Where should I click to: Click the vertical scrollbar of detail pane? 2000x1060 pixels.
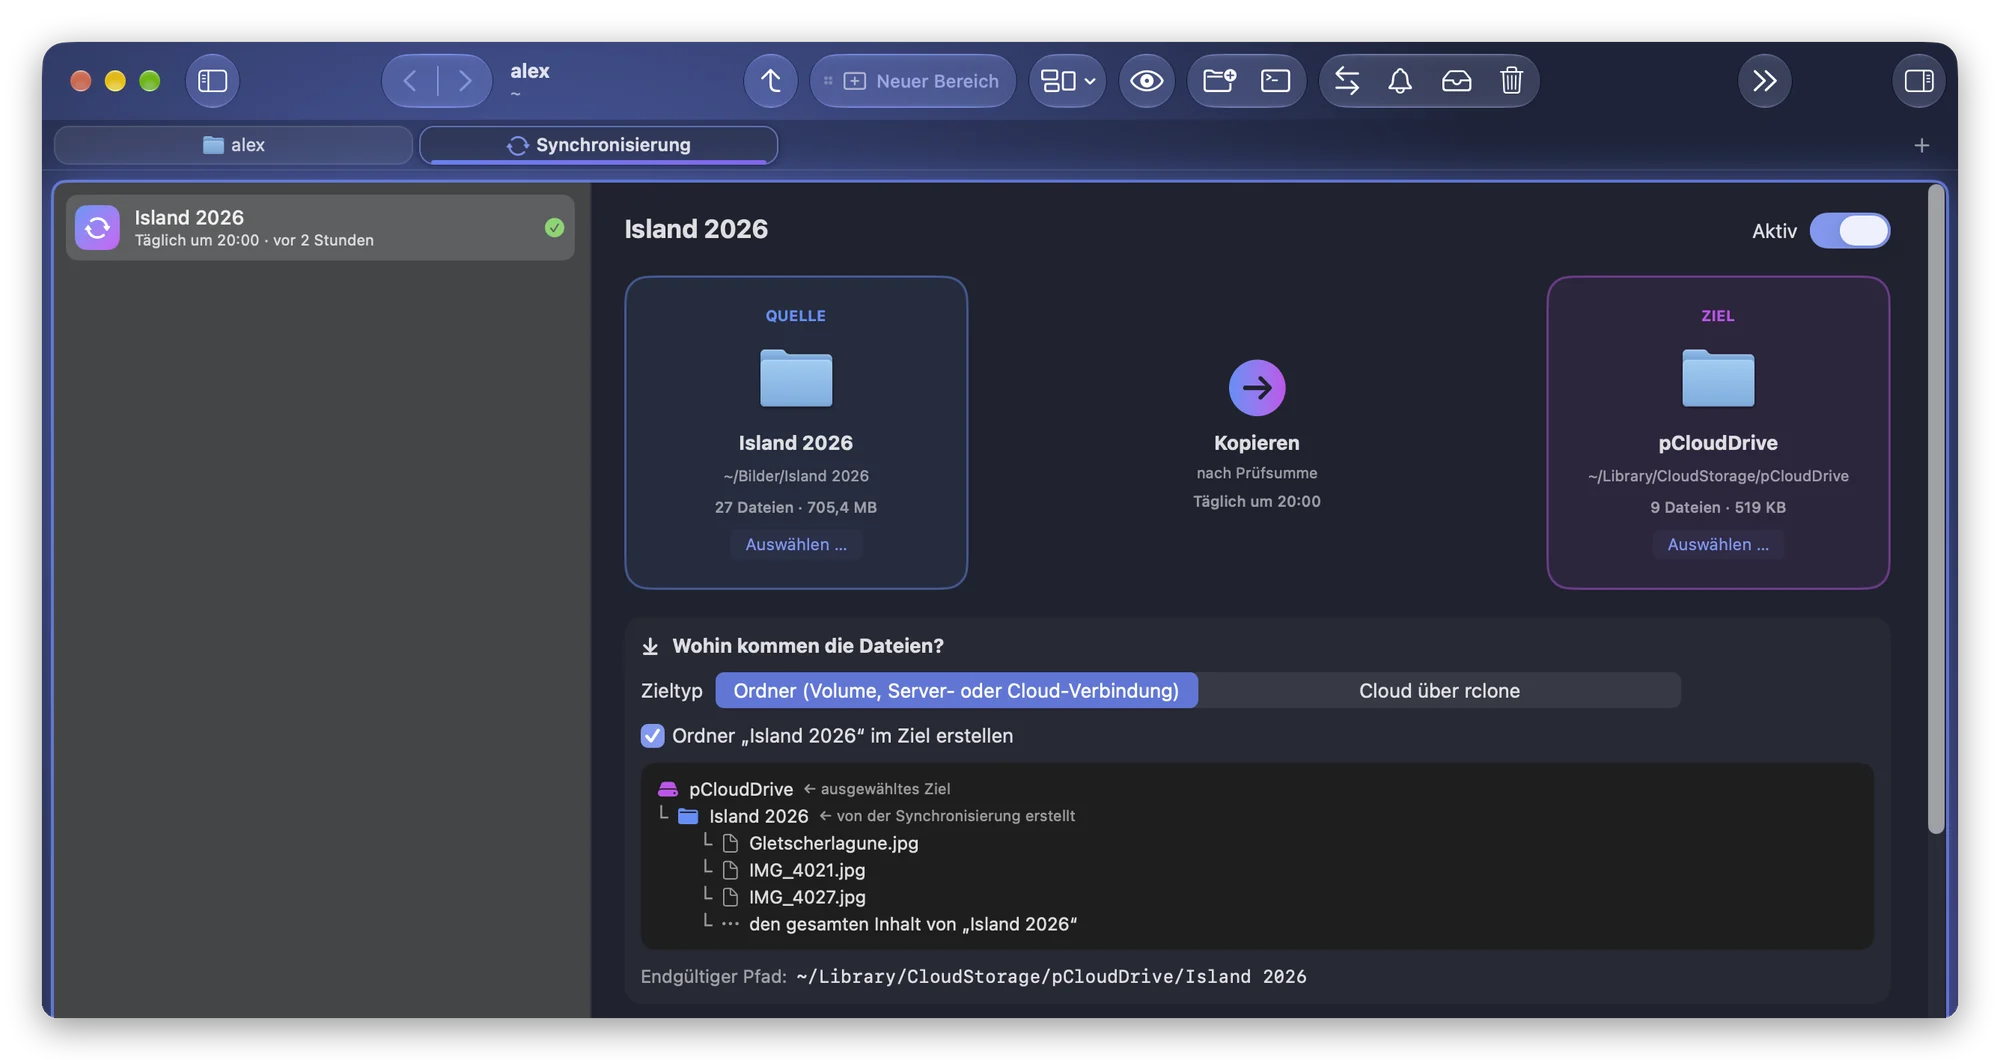[1936, 510]
